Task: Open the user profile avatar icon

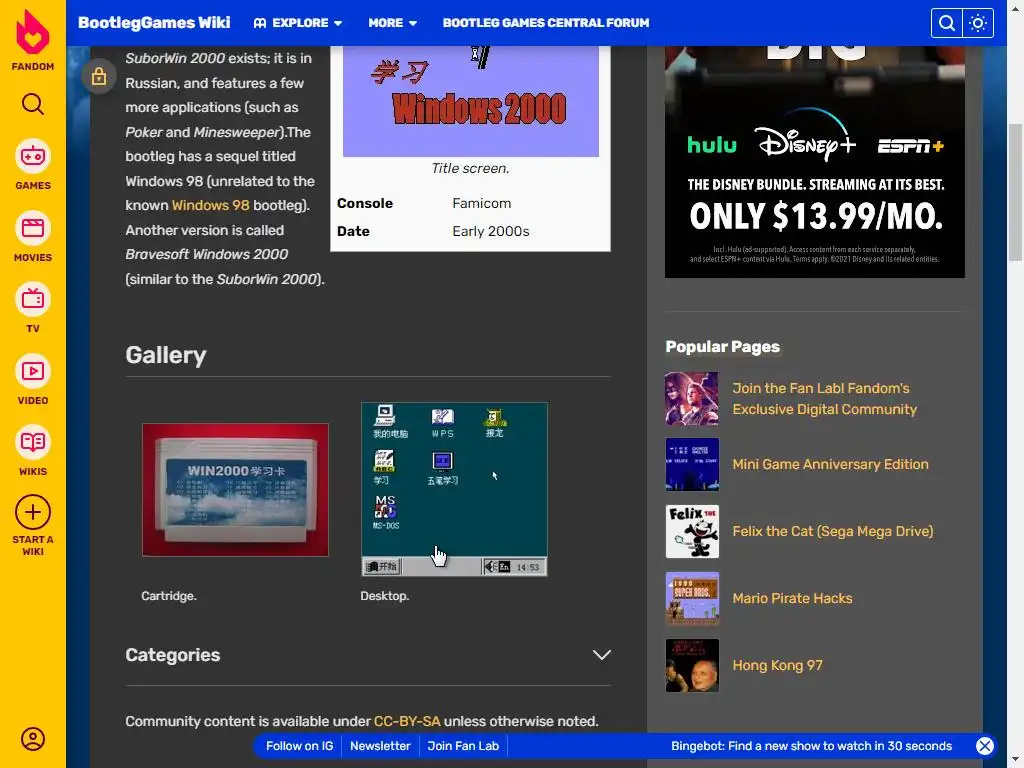Action: [x=33, y=739]
